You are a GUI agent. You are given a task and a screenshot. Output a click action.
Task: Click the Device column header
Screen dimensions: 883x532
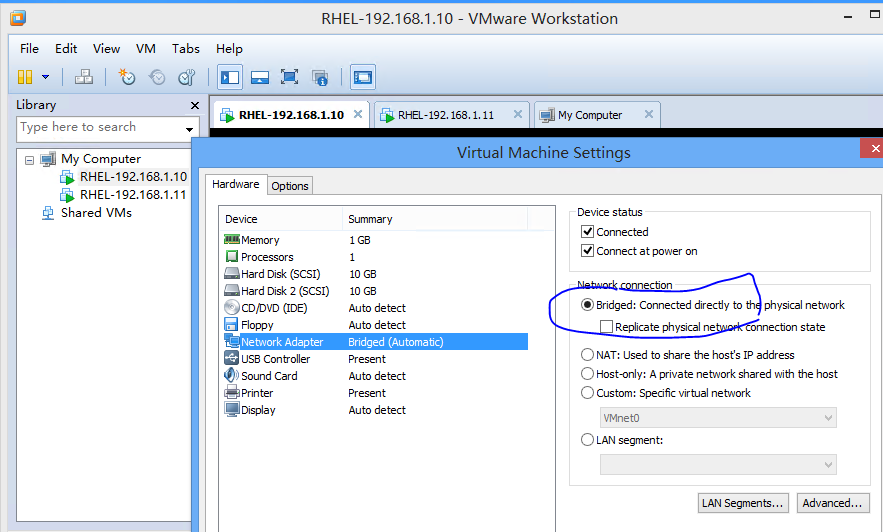pyautogui.click(x=281, y=219)
